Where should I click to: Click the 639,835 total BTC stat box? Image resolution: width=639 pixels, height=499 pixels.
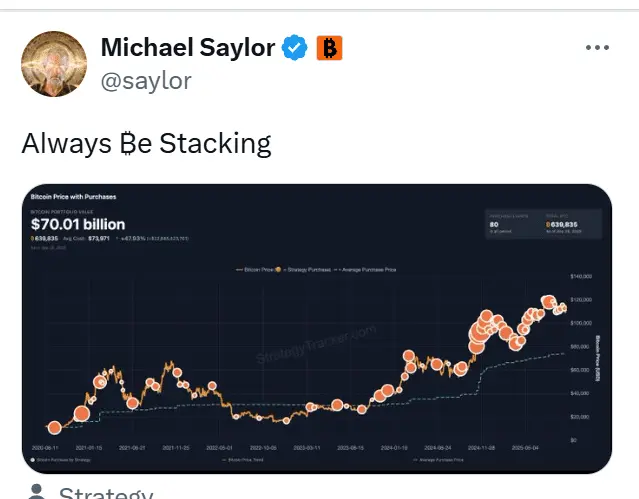(x=563, y=224)
